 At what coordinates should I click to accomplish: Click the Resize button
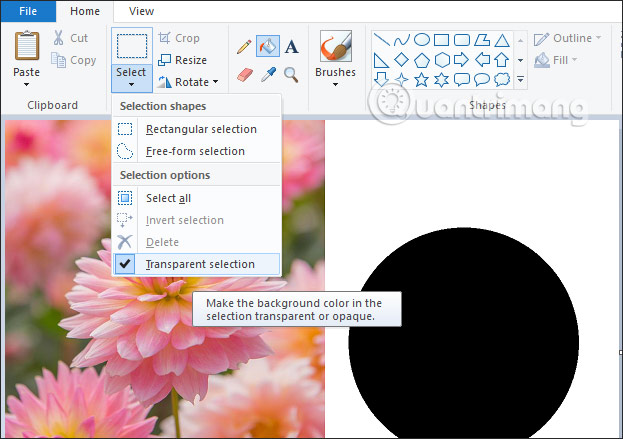(182, 60)
